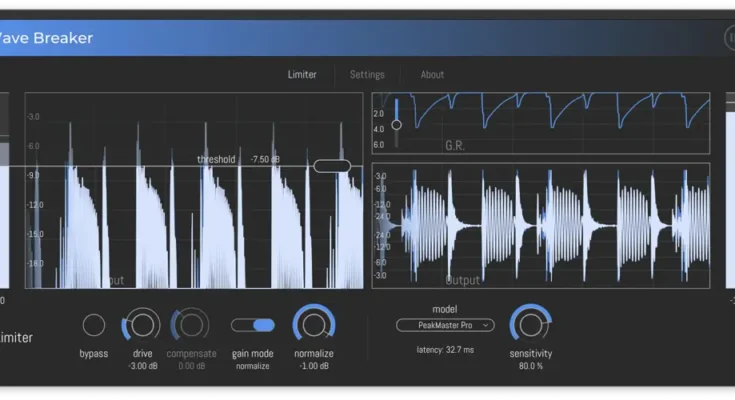This screenshot has height=400, width=735.
Task: Switch the gain mode toggle
Action: (x=253, y=325)
